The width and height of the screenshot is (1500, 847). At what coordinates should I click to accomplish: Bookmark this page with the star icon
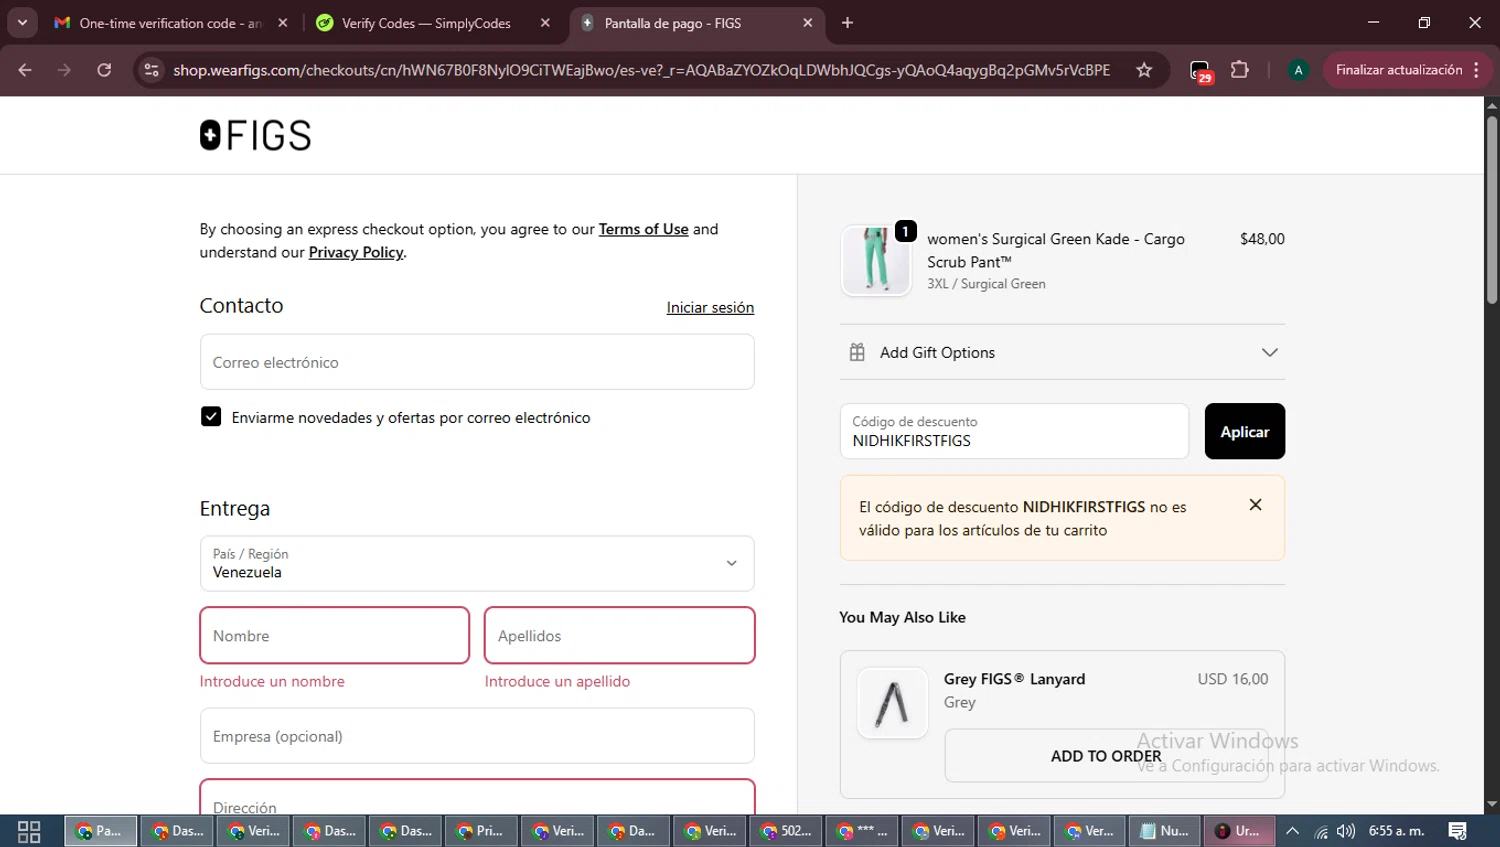click(1144, 70)
